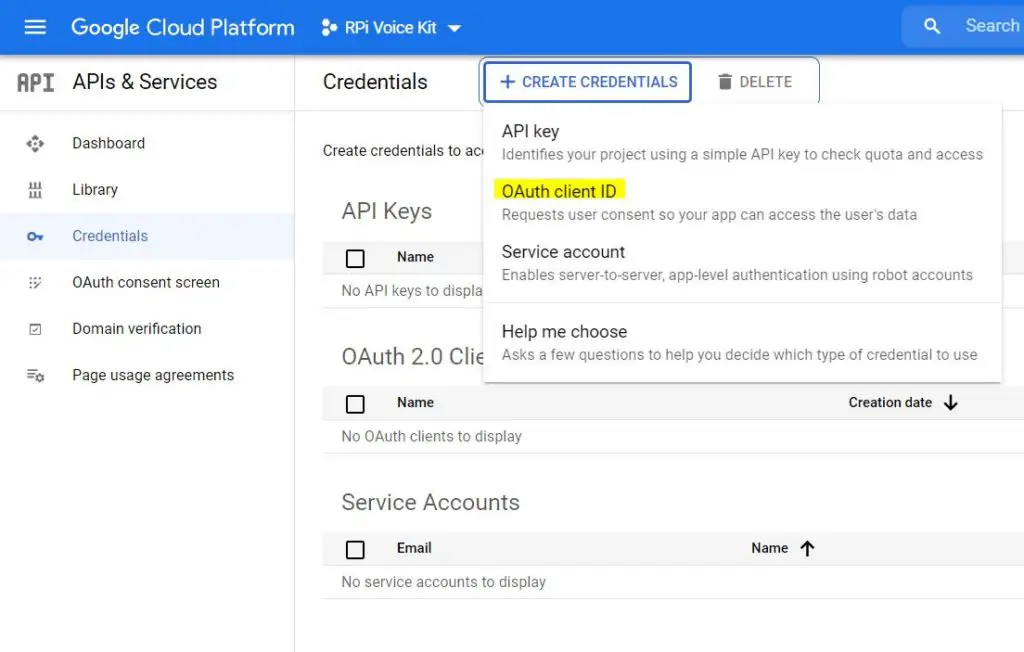Image resolution: width=1024 pixels, height=652 pixels.
Task: Click the CREATE CREDENTIALS button
Action: coord(587,82)
